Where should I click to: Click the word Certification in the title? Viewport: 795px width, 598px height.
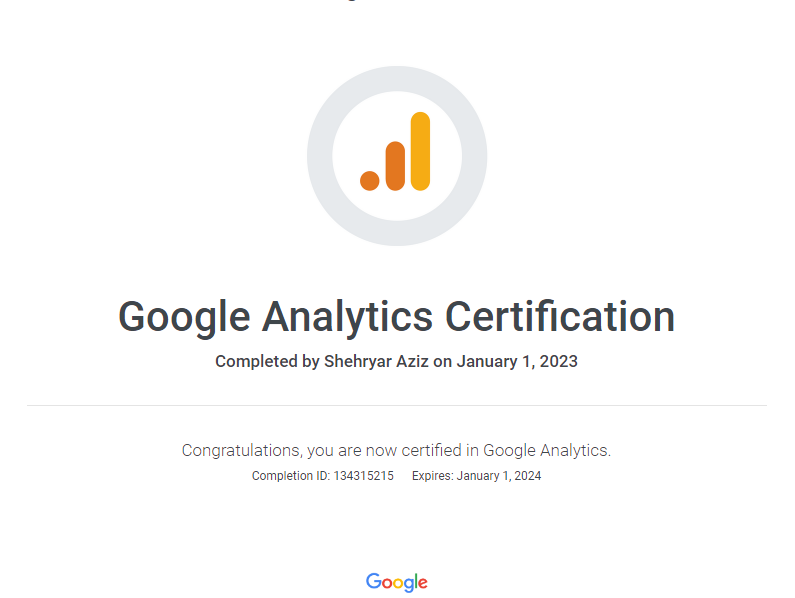point(560,317)
